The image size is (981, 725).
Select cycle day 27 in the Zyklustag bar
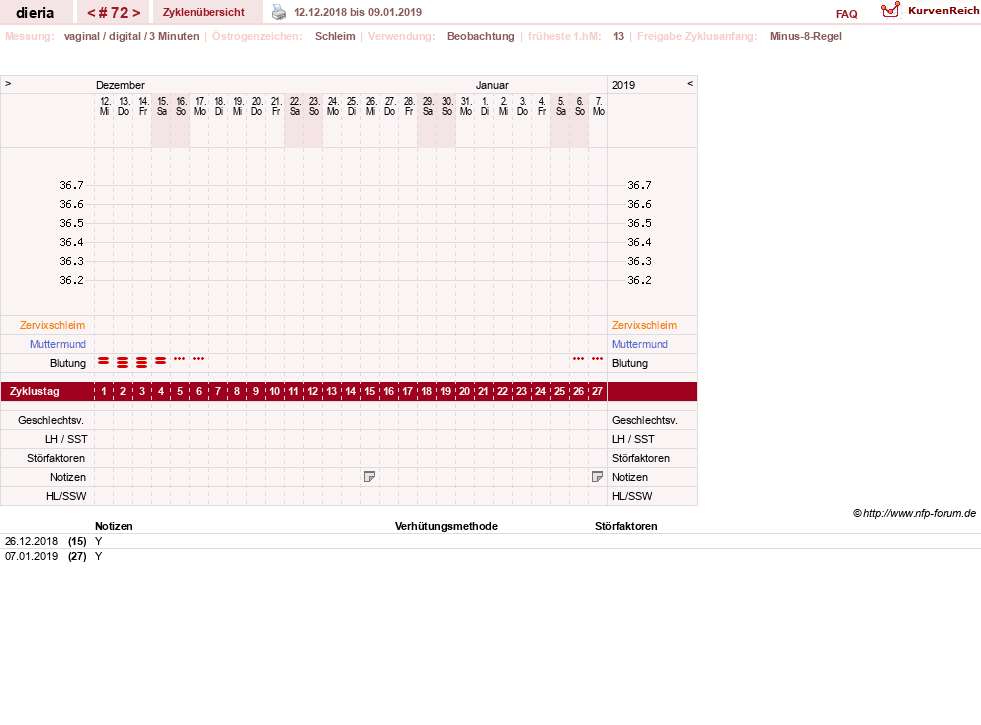[x=597, y=392]
